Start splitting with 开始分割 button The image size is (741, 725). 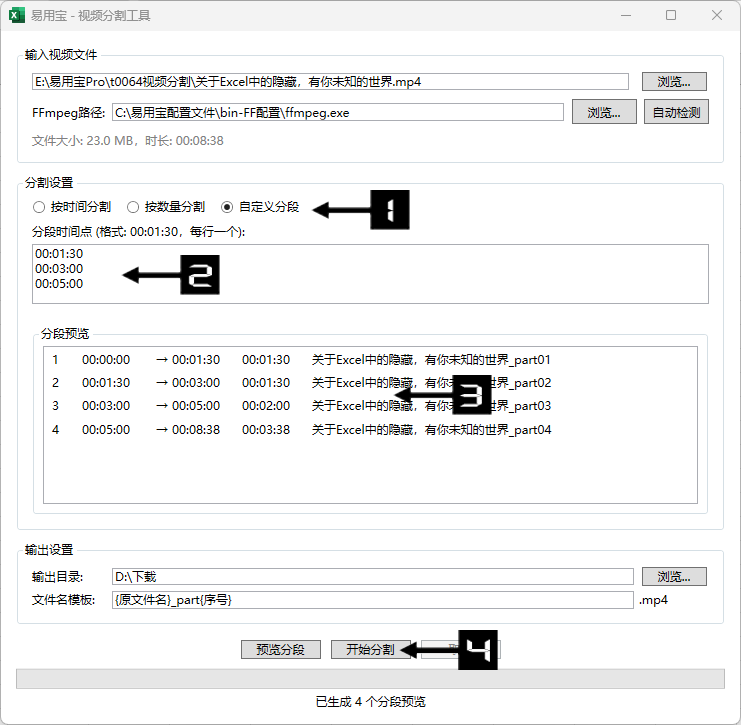point(369,649)
